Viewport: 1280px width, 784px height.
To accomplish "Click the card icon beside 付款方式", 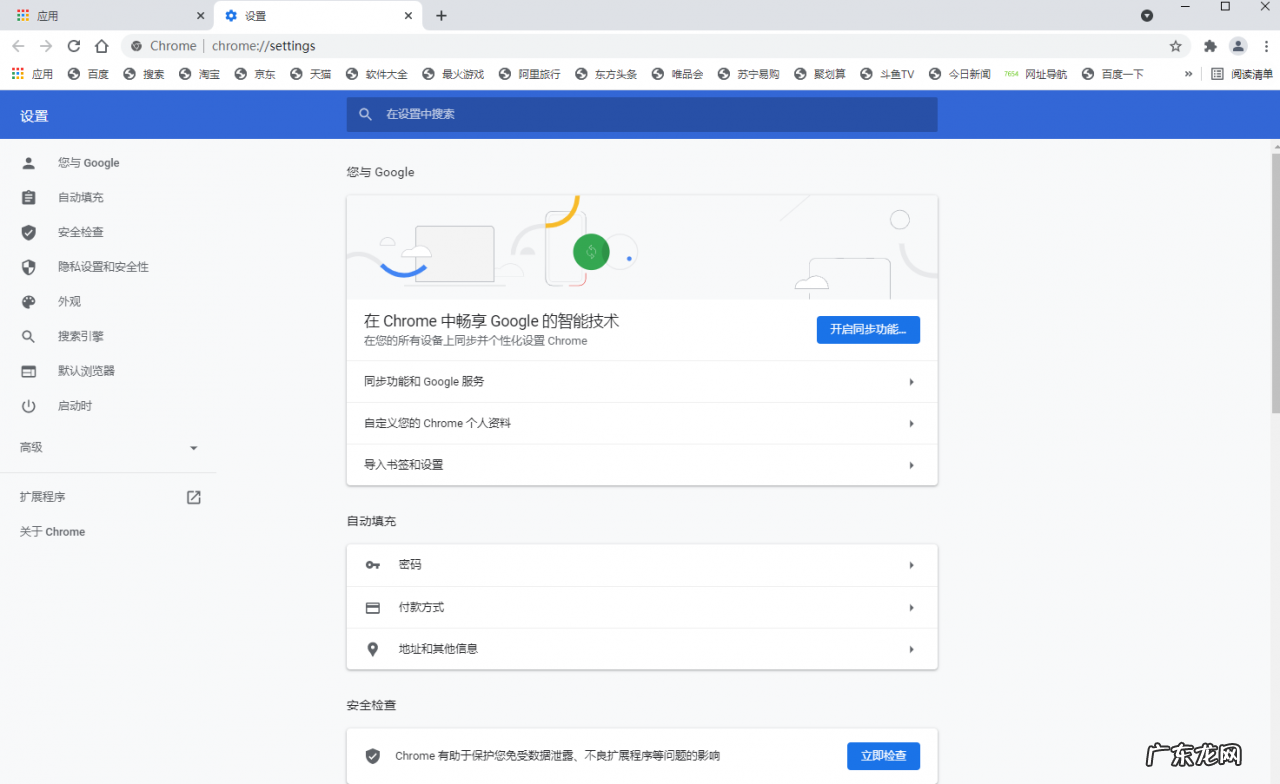I will (x=373, y=606).
